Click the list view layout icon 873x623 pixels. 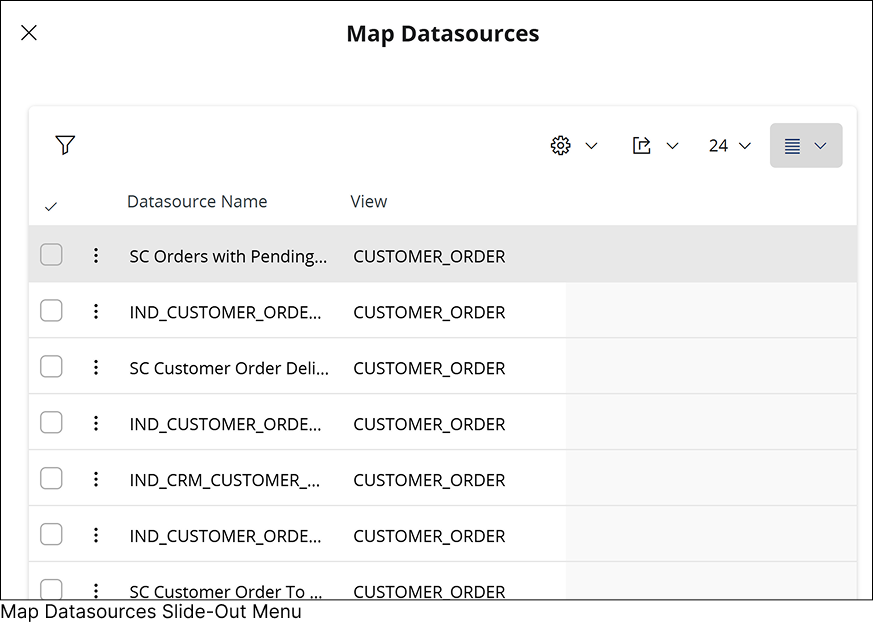[x=792, y=146]
